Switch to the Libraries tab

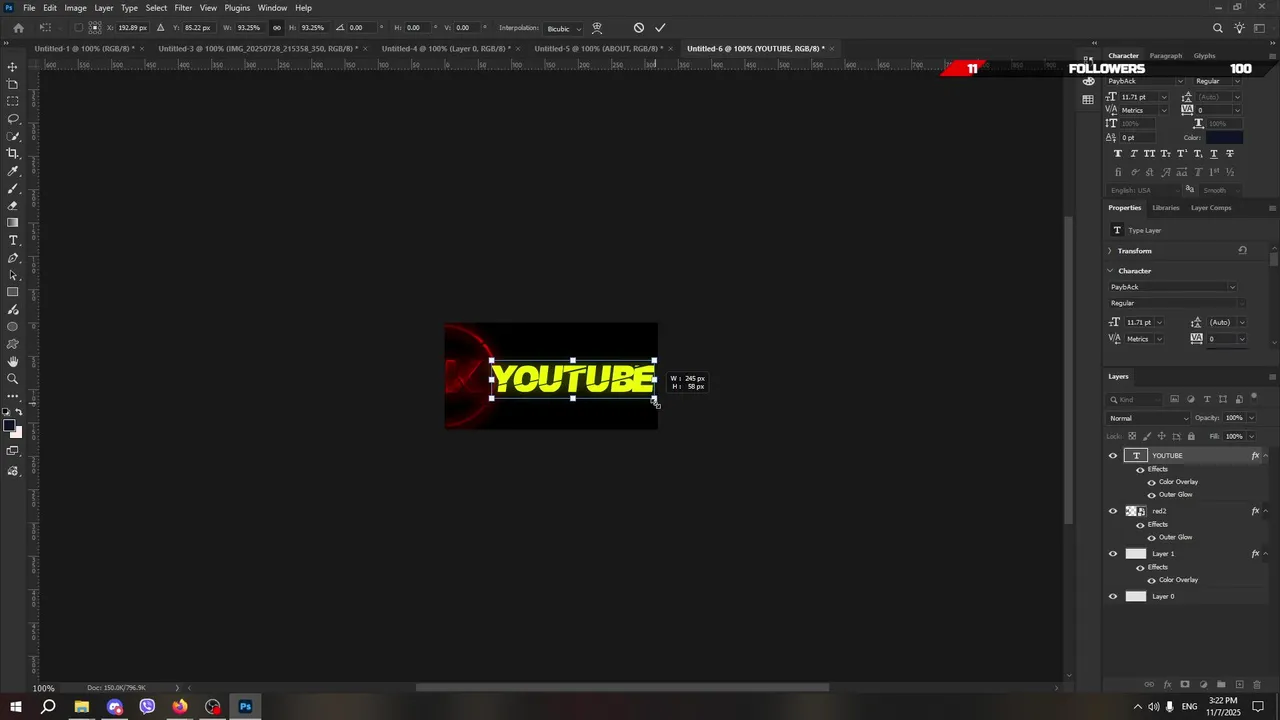(1166, 208)
